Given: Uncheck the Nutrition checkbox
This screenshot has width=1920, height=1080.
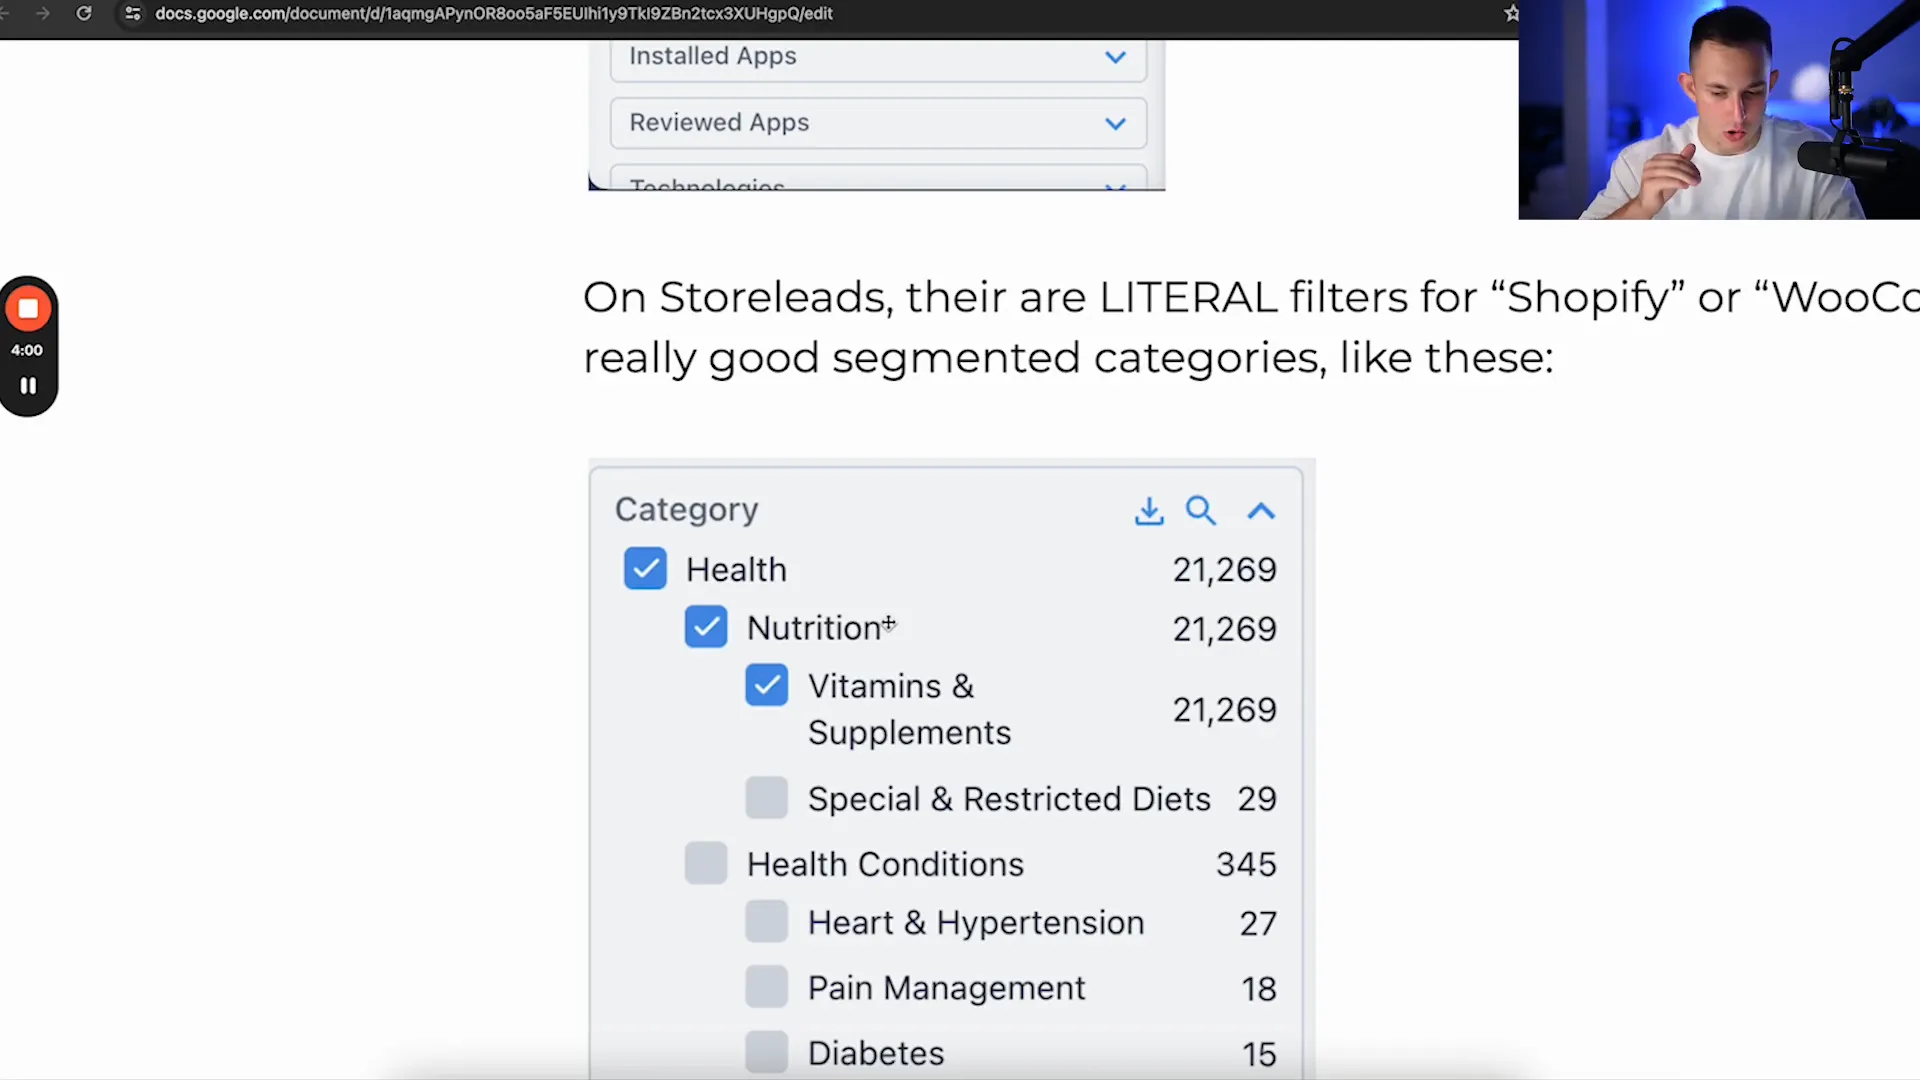Looking at the screenshot, I should (x=706, y=627).
